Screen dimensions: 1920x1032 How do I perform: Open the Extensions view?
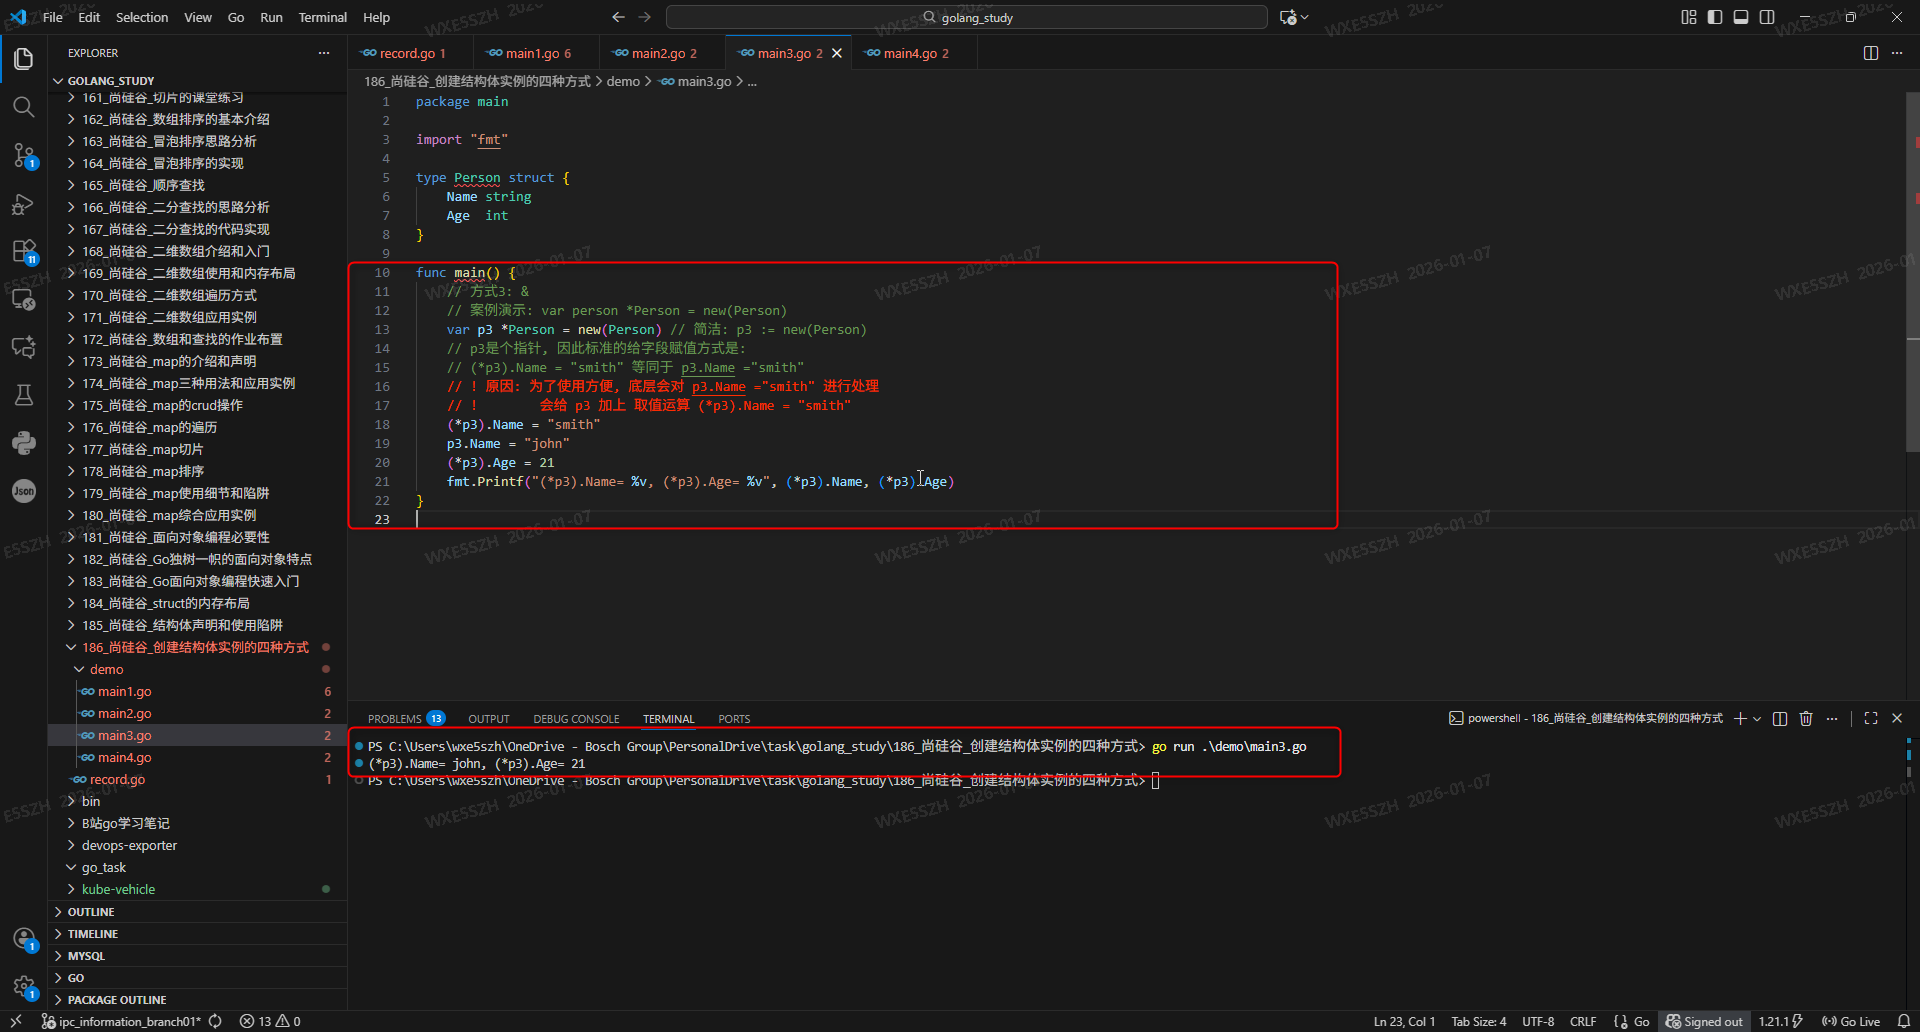tap(24, 251)
